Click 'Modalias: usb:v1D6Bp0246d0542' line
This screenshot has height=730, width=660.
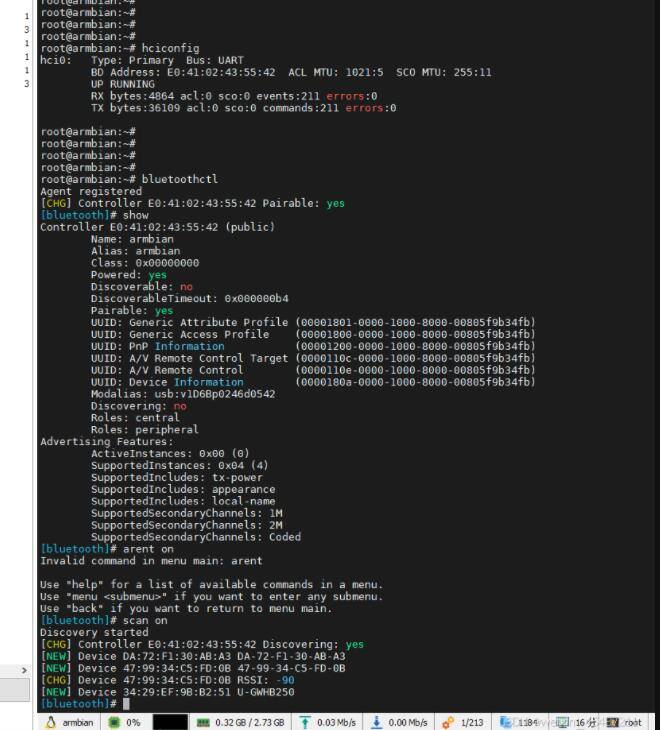click(183, 394)
